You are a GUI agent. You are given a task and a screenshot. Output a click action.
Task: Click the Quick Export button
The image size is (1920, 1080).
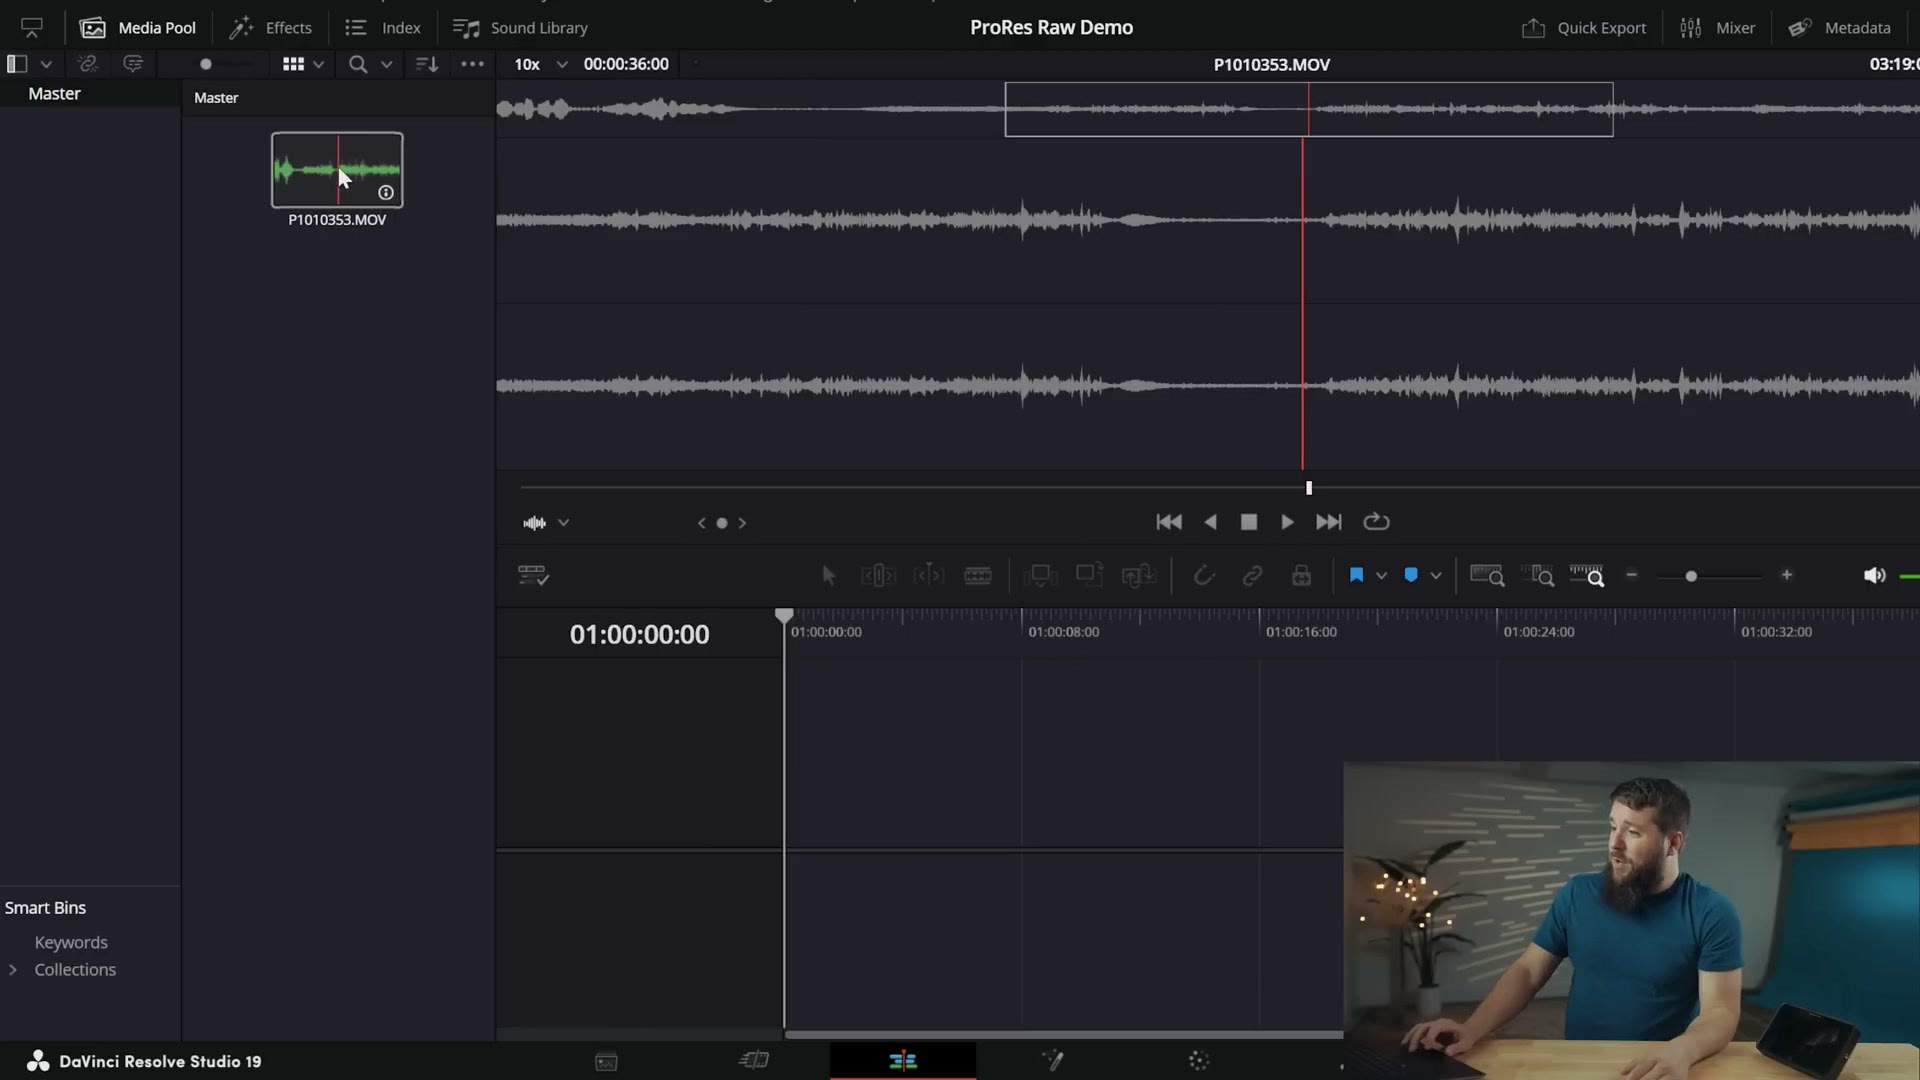pos(1584,28)
